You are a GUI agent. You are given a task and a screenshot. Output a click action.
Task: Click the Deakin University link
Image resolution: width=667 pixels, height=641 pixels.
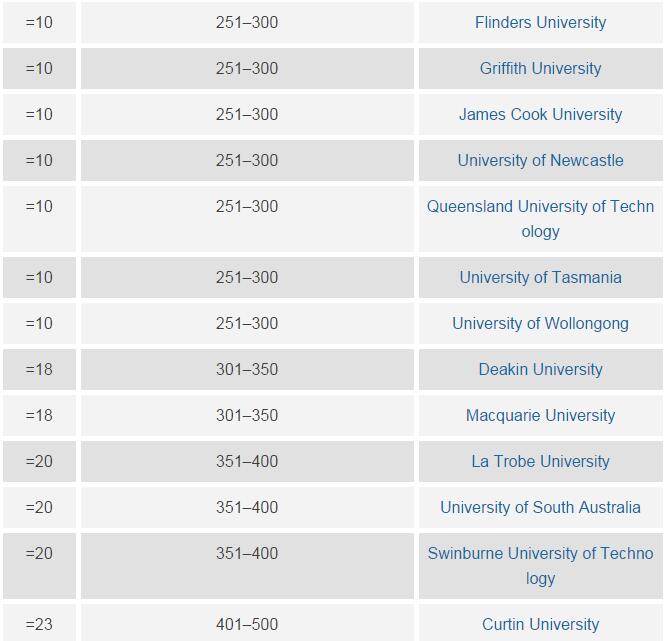(x=540, y=369)
